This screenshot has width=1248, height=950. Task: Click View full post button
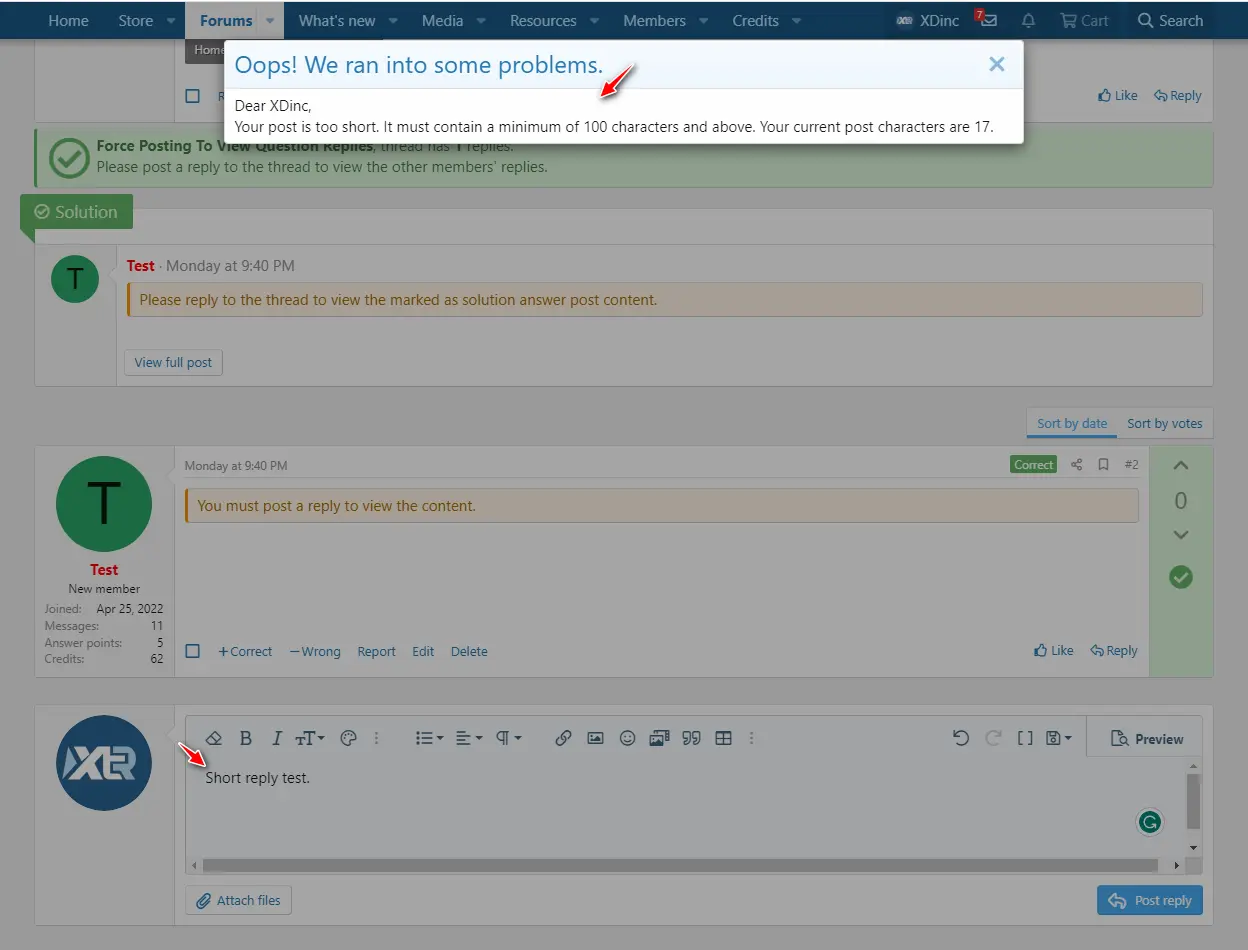tap(174, 362)
